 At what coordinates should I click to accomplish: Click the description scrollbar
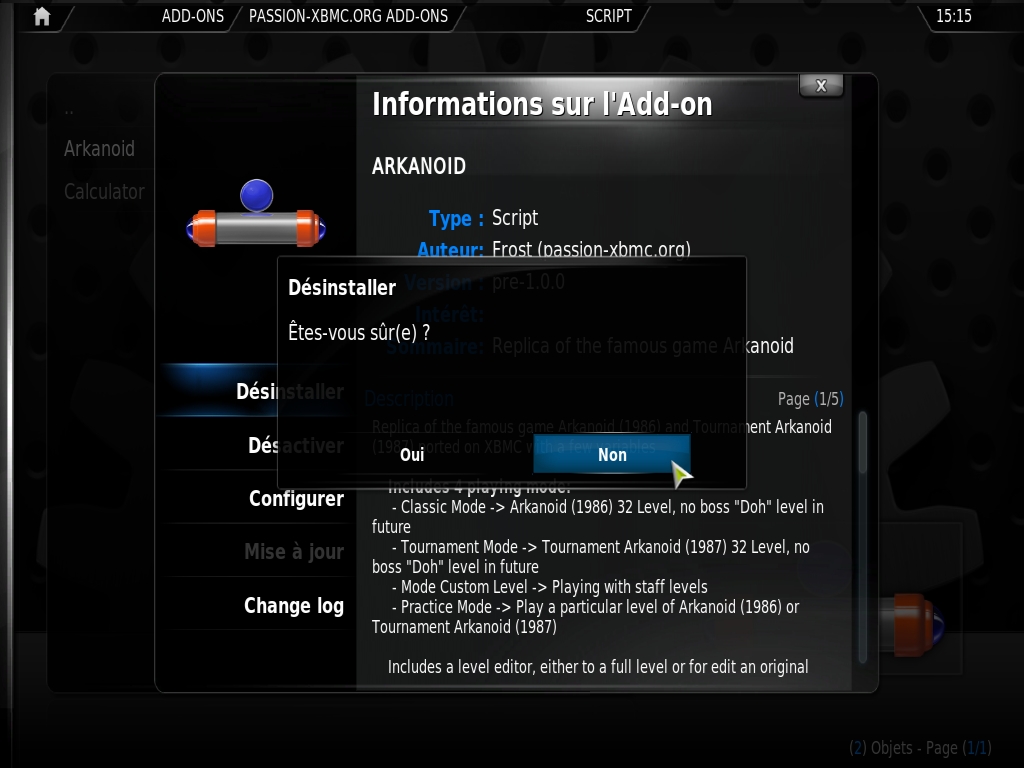tap(863, 537)
